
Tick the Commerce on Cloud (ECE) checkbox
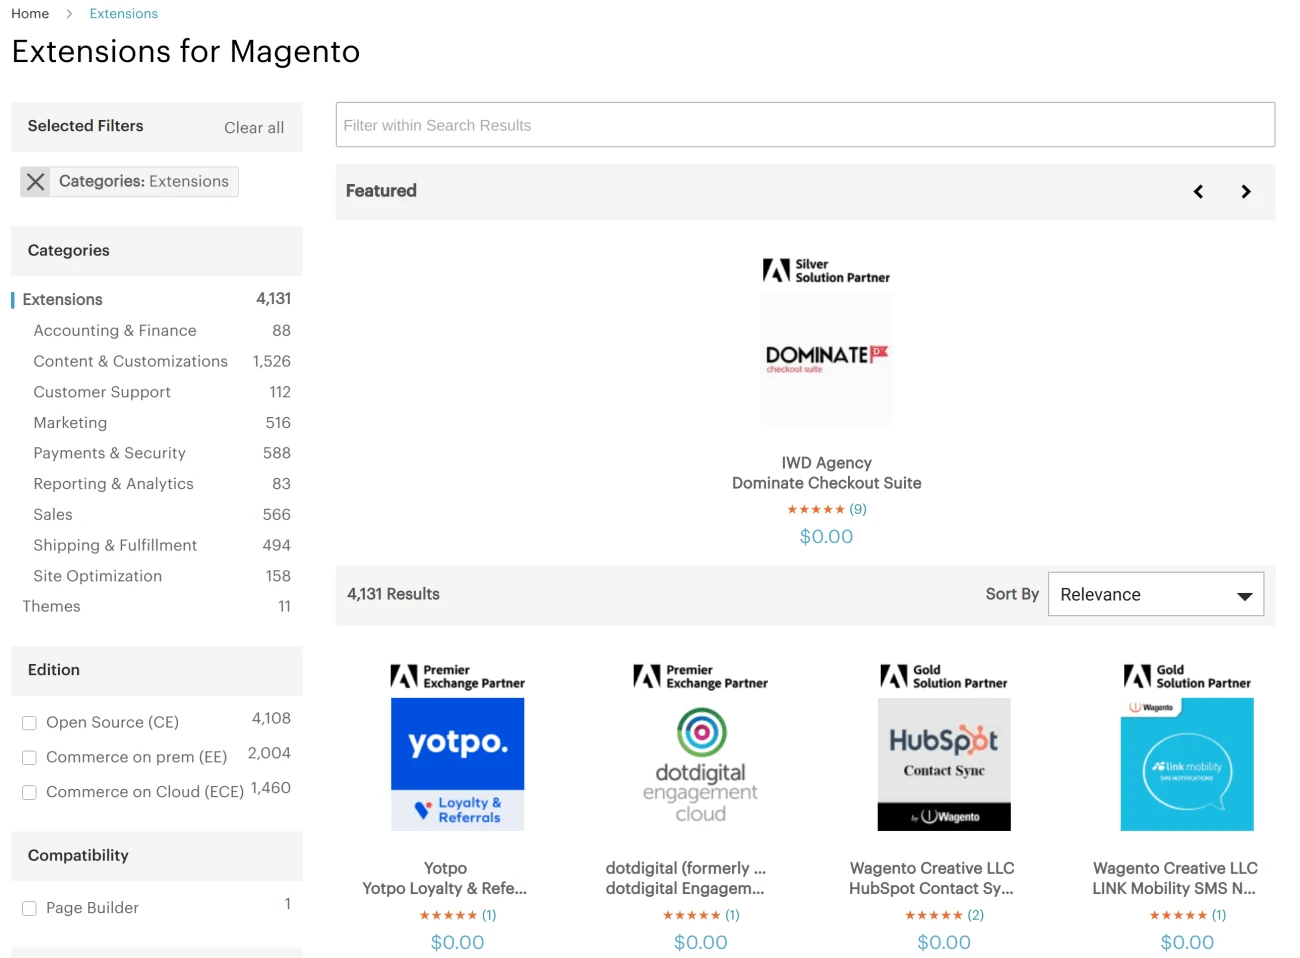tap(30, 793)
